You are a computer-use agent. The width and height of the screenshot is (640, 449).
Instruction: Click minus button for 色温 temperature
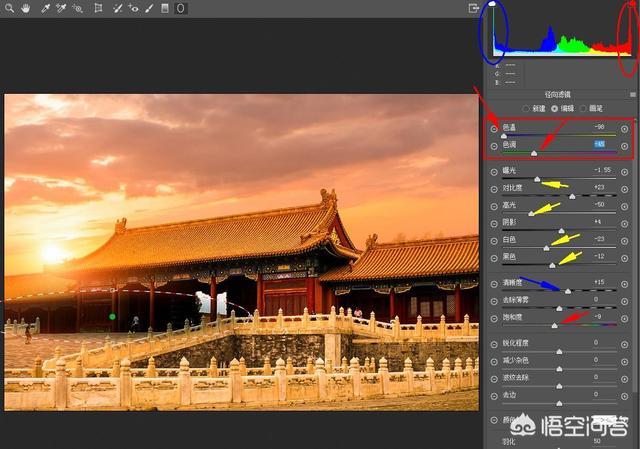click(494, 129)
